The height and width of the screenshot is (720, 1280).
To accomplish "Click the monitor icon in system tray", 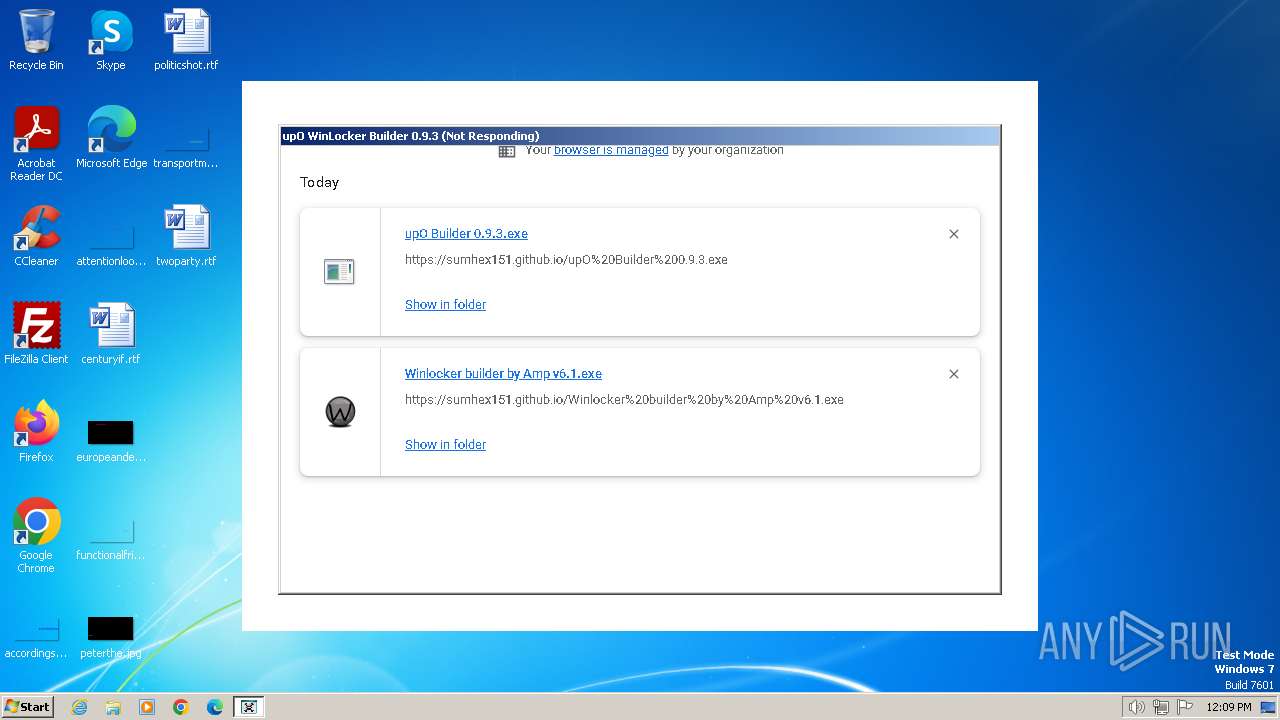I will pos(1269,707).
